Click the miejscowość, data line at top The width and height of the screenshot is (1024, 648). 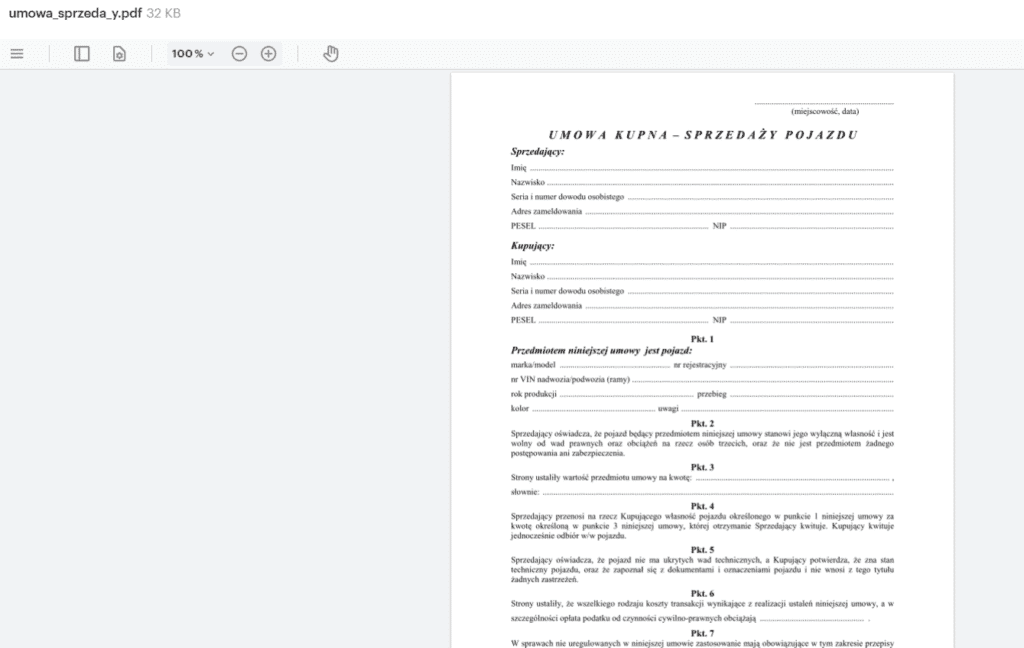click(824, 104)
